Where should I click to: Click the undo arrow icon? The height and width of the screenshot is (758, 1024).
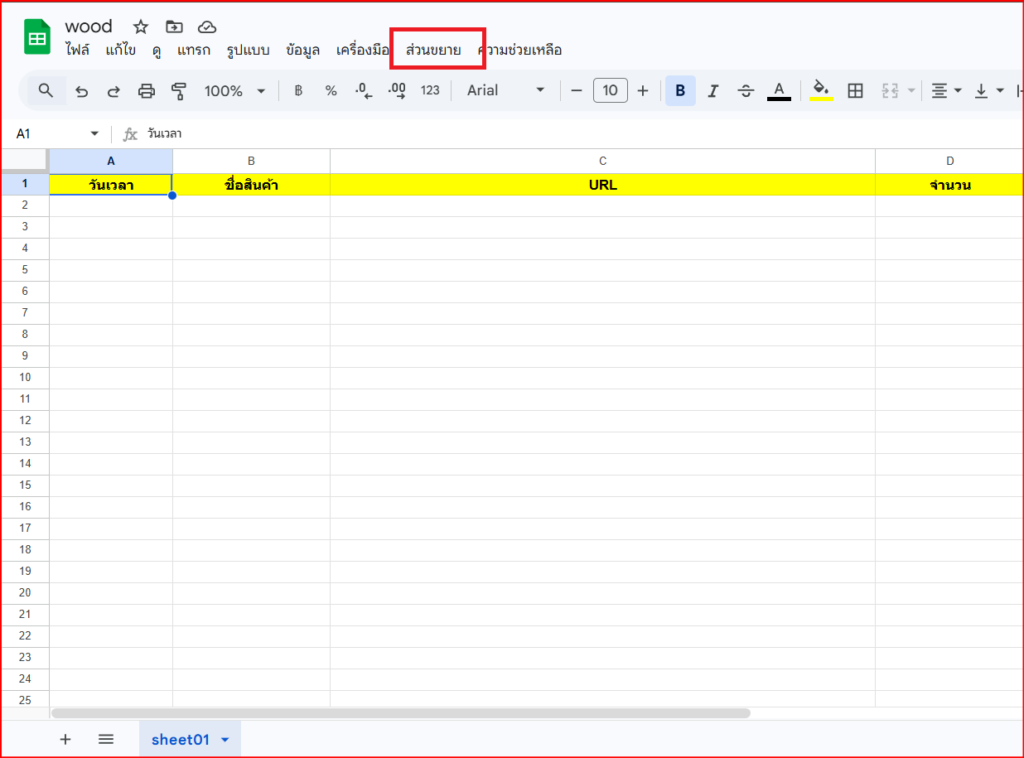pyautogui.click(x=82, y=91)
